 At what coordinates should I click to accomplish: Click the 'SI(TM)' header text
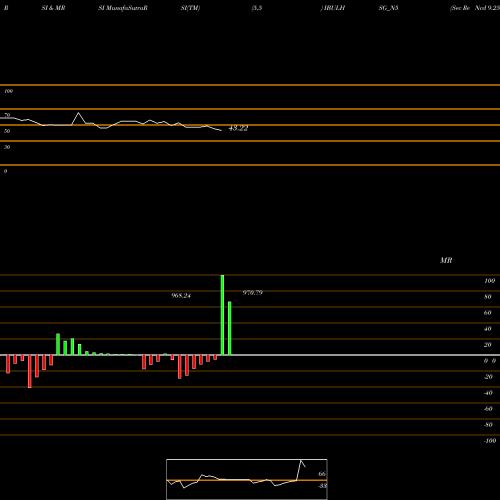190,8
